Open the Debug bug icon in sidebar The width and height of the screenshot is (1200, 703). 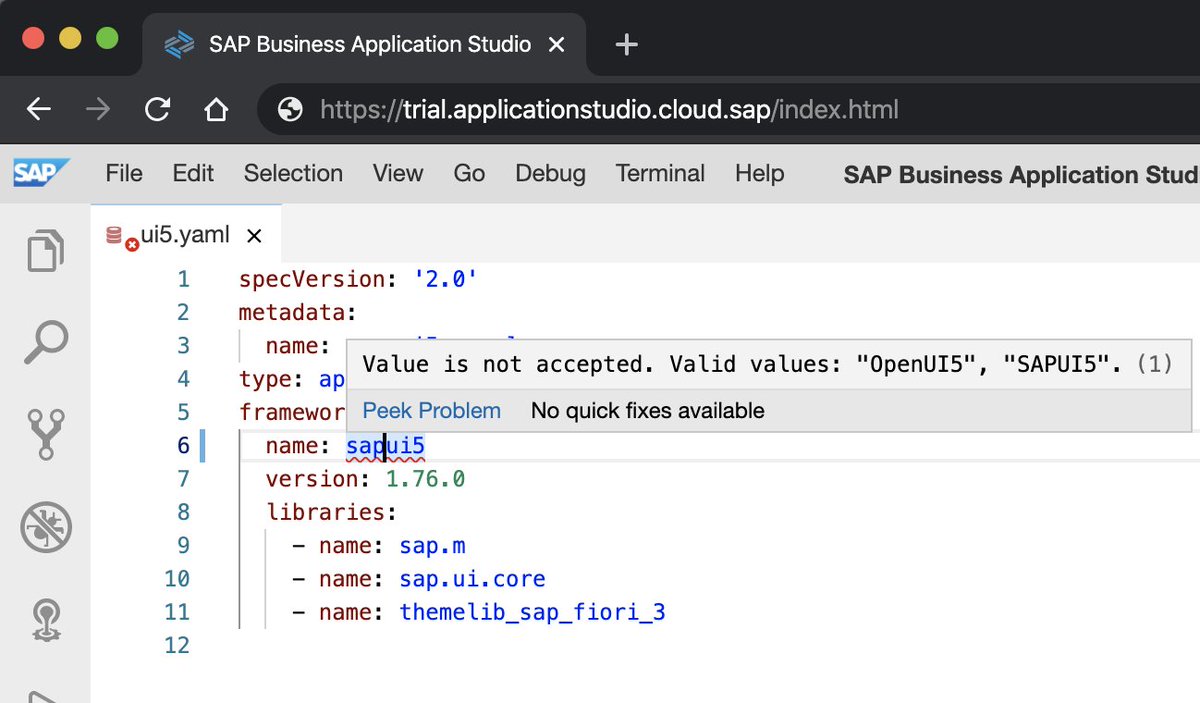[x=45, y=526]
